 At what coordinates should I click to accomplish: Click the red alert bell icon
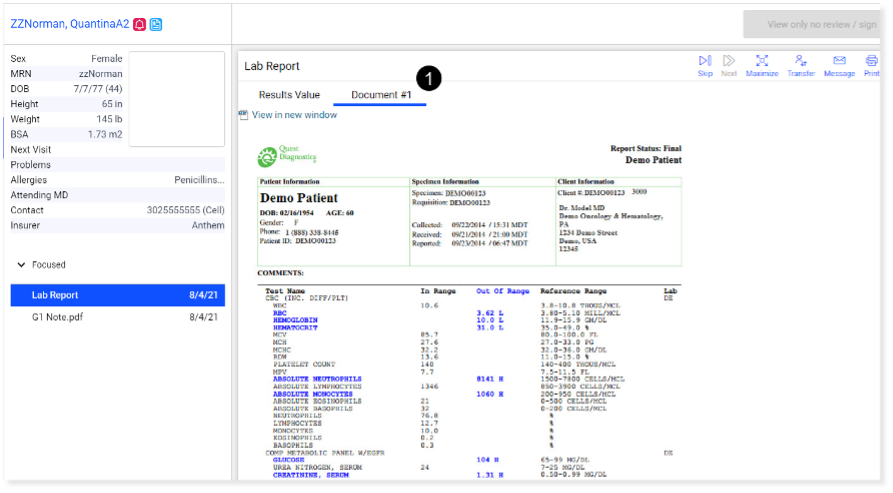click(x=139, y=24)
